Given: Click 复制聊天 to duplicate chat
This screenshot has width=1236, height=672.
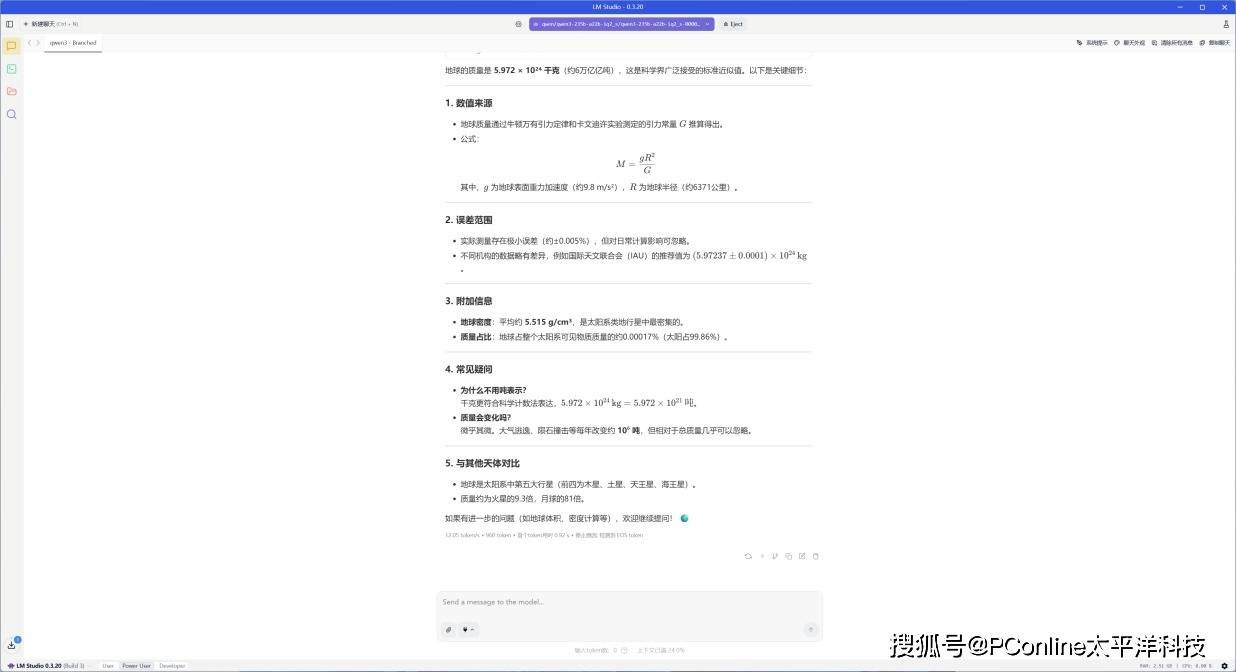Looking at the screenshot, I should (1215, 43).
